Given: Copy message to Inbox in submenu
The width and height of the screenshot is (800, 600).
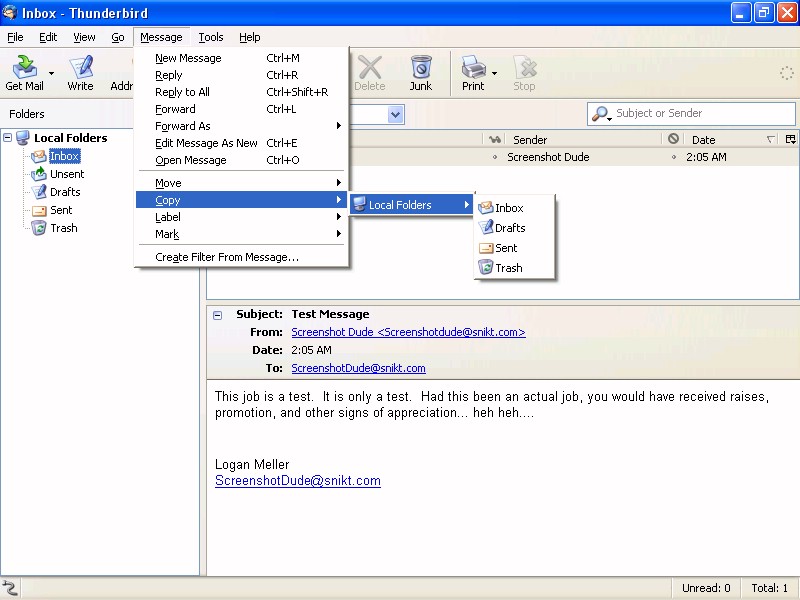Looking at the screenshot, I should pyautogui.click(x=514, y=208).
